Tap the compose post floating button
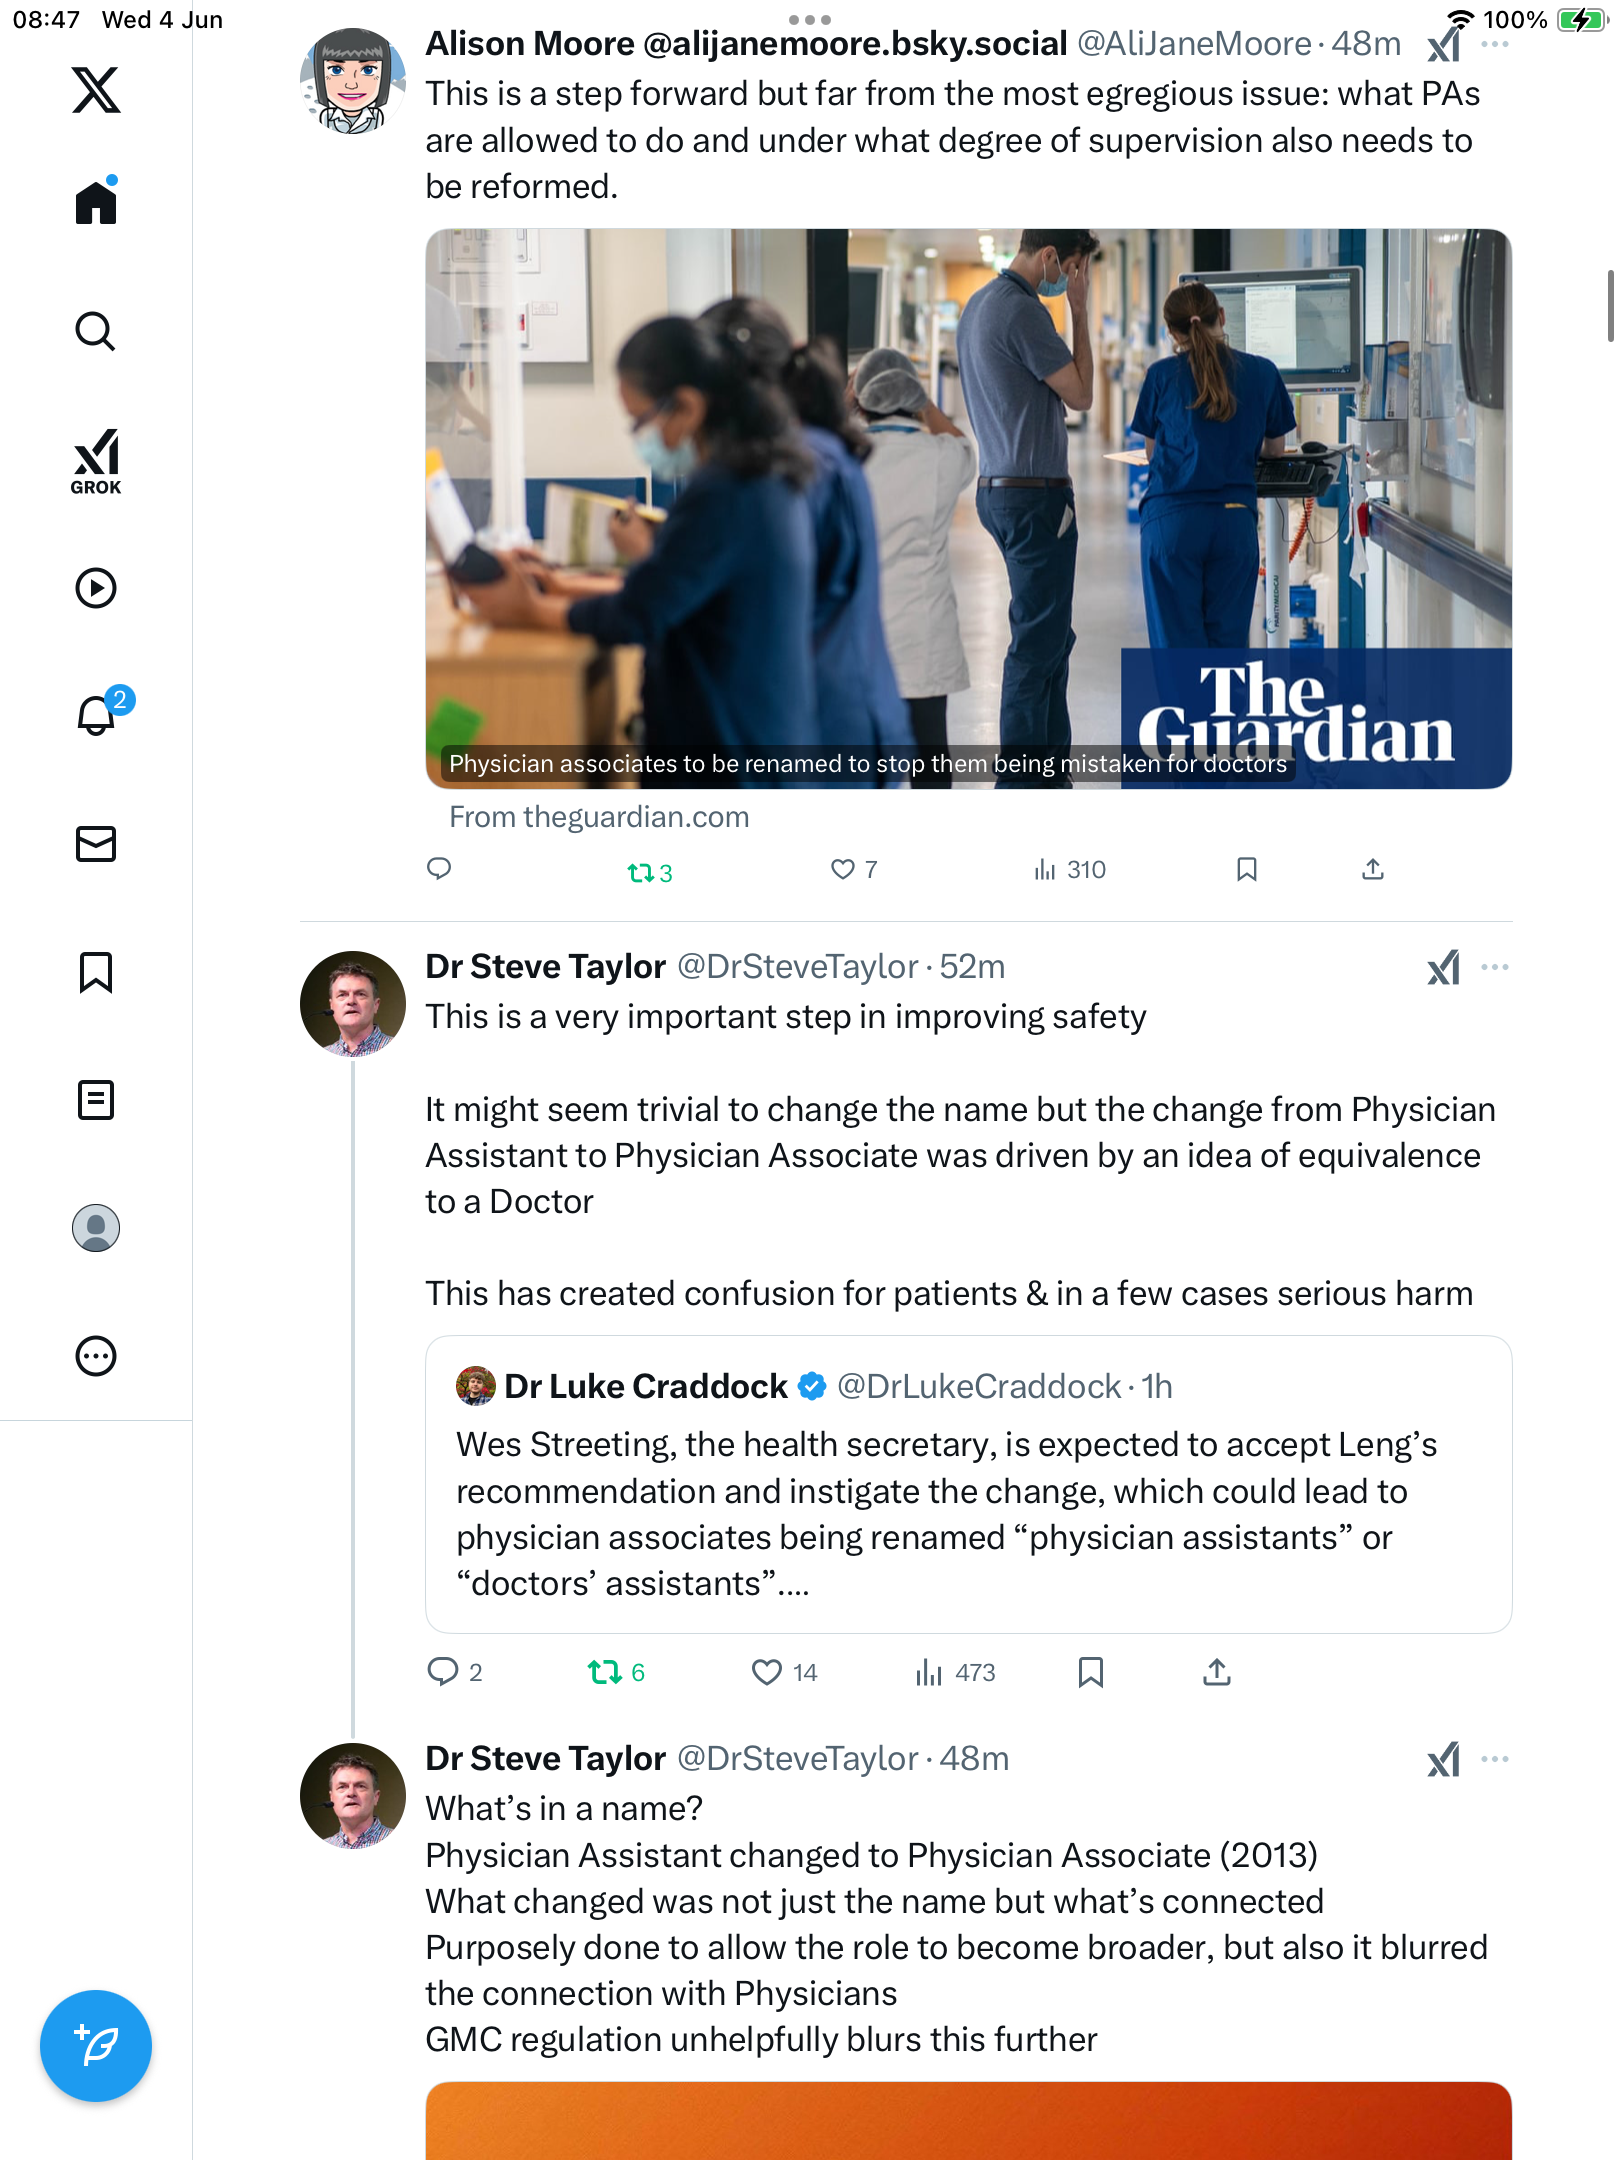This screenshot has width=1620, height=2160. point(96,2046)
